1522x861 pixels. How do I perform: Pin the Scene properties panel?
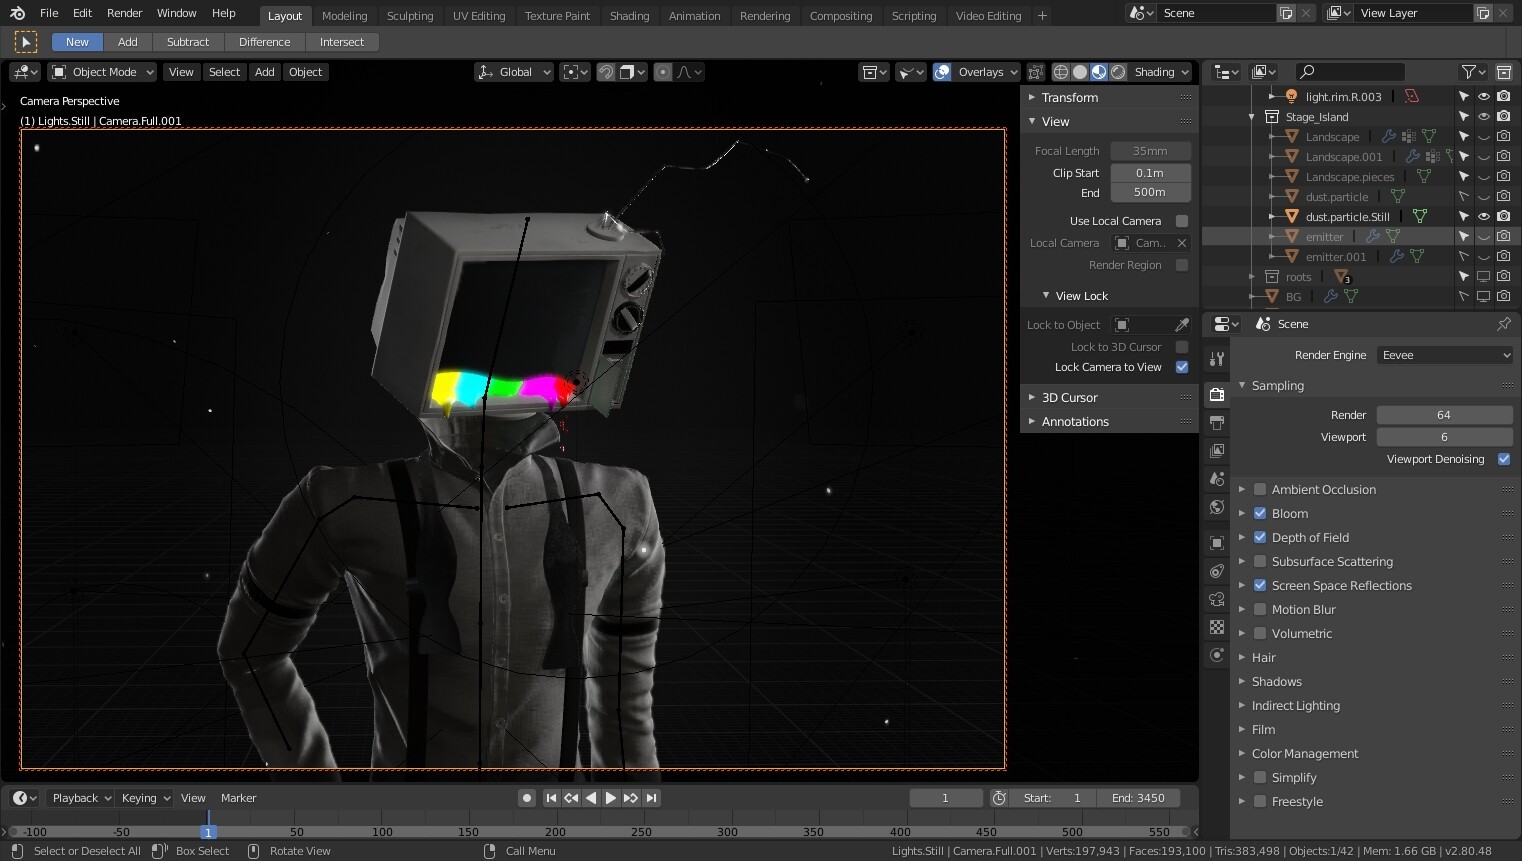tap(1503, 324)
